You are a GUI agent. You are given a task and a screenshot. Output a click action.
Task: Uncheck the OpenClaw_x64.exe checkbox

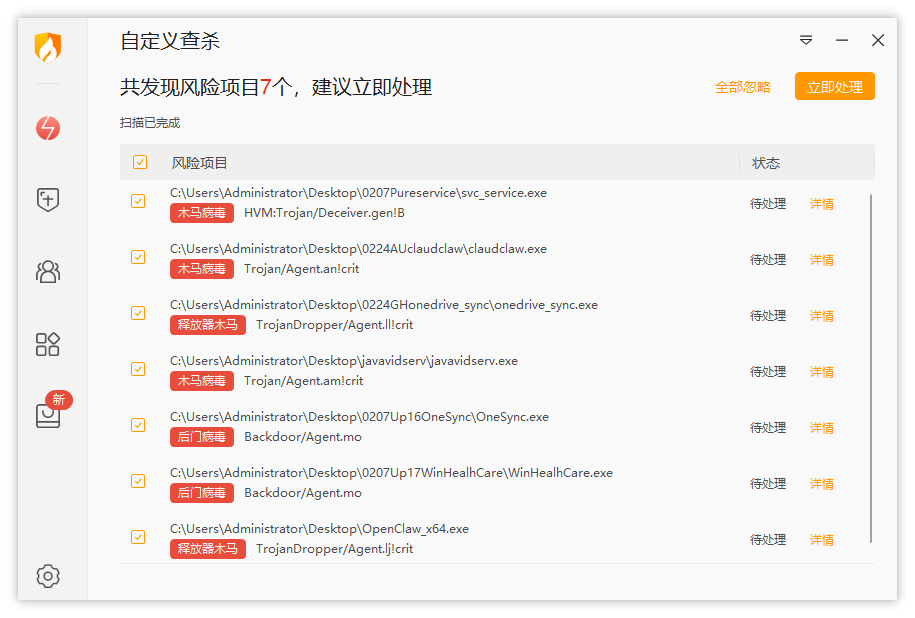pyautogui.click(x=138, y=537)
